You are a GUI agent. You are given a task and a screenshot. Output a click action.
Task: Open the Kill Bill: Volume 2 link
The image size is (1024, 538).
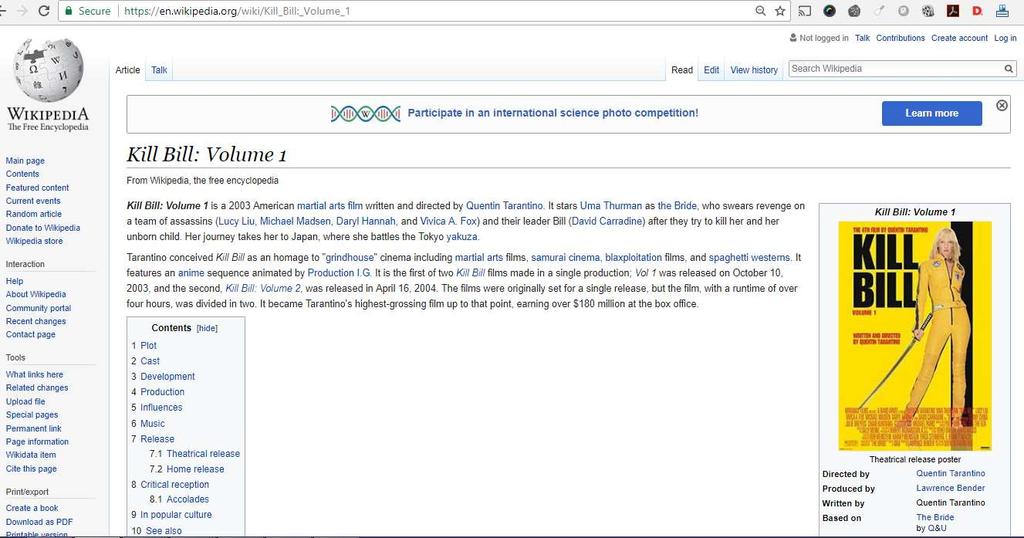point(263,288)
